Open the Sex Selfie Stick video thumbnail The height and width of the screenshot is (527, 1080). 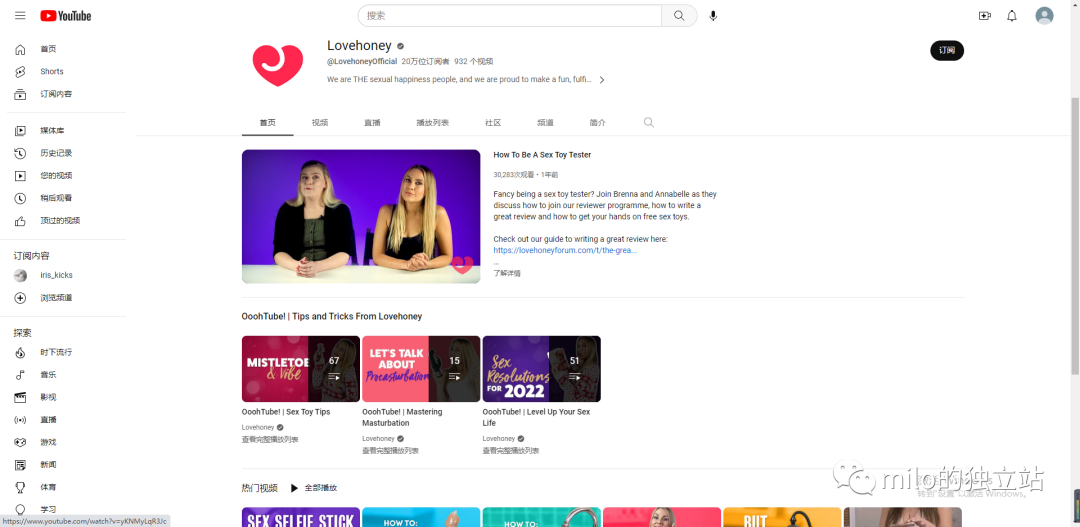(300, 517)
